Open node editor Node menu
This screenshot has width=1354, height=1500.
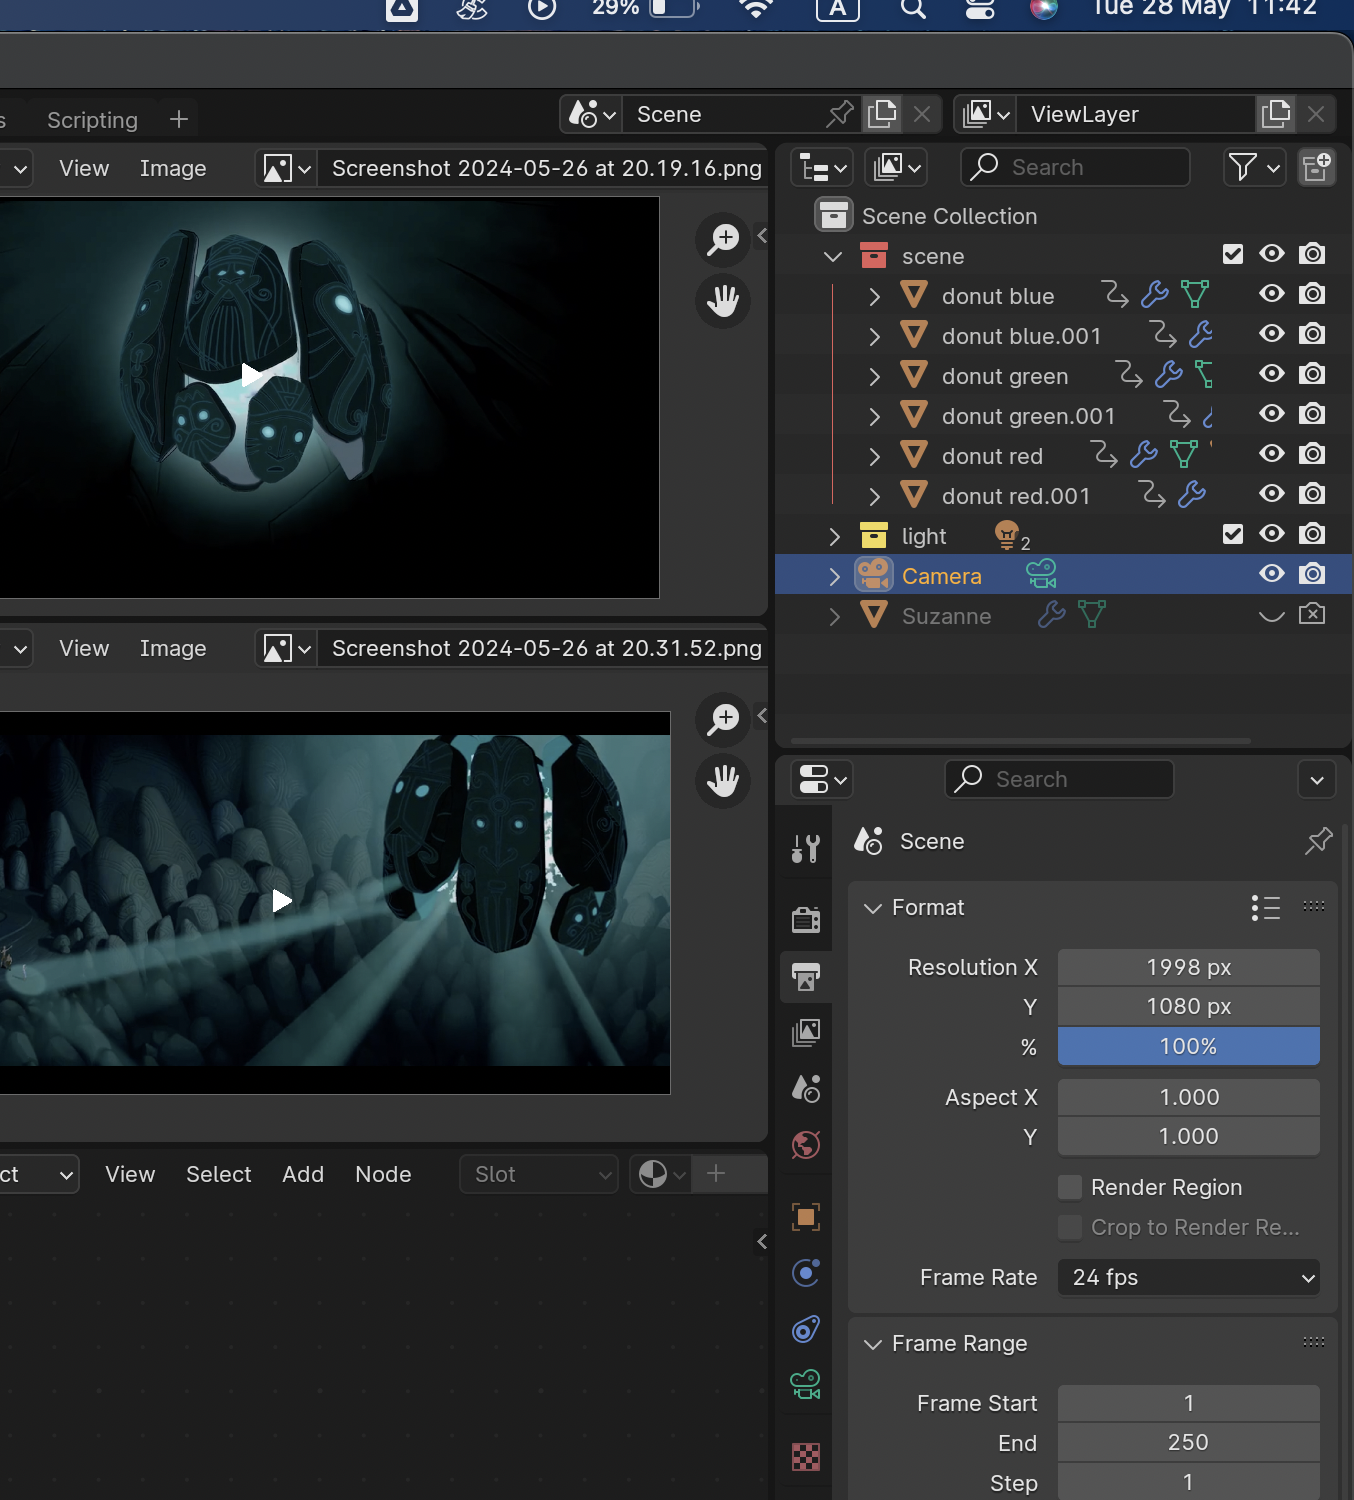pyautogui.click(x=383, y=1174)
